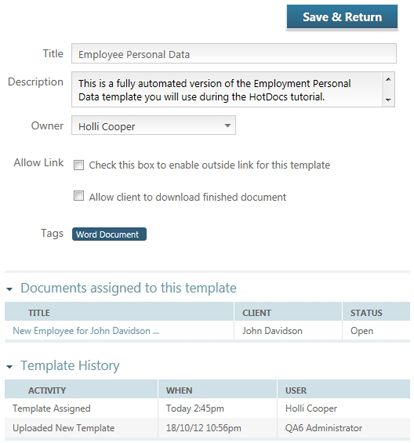Sort documents by STATUS column header
The image size is (414, 443).
coord(366,313)
